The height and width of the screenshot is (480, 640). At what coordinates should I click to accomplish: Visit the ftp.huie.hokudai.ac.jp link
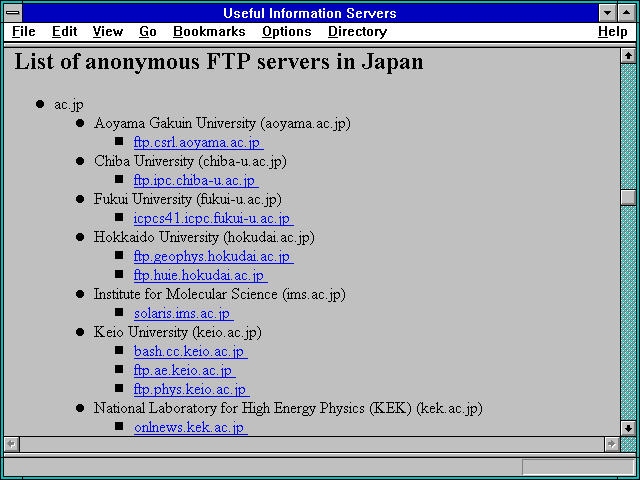(x=200, y=276)
